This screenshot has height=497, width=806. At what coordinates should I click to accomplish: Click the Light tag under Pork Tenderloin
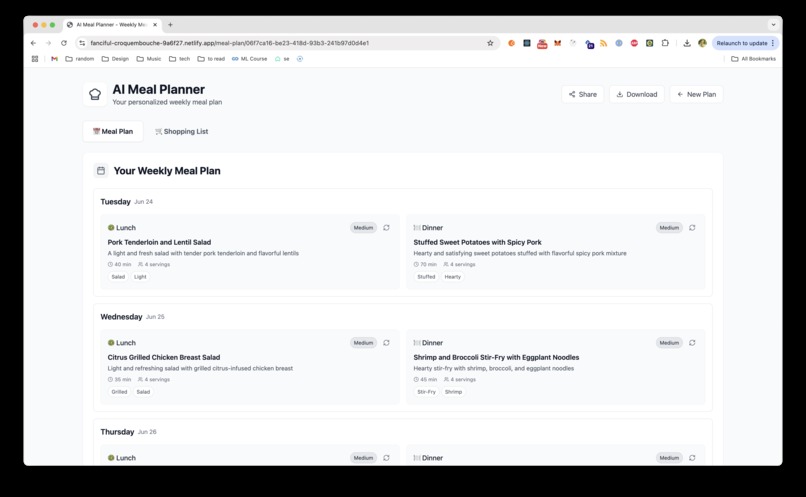coord(140,277)
